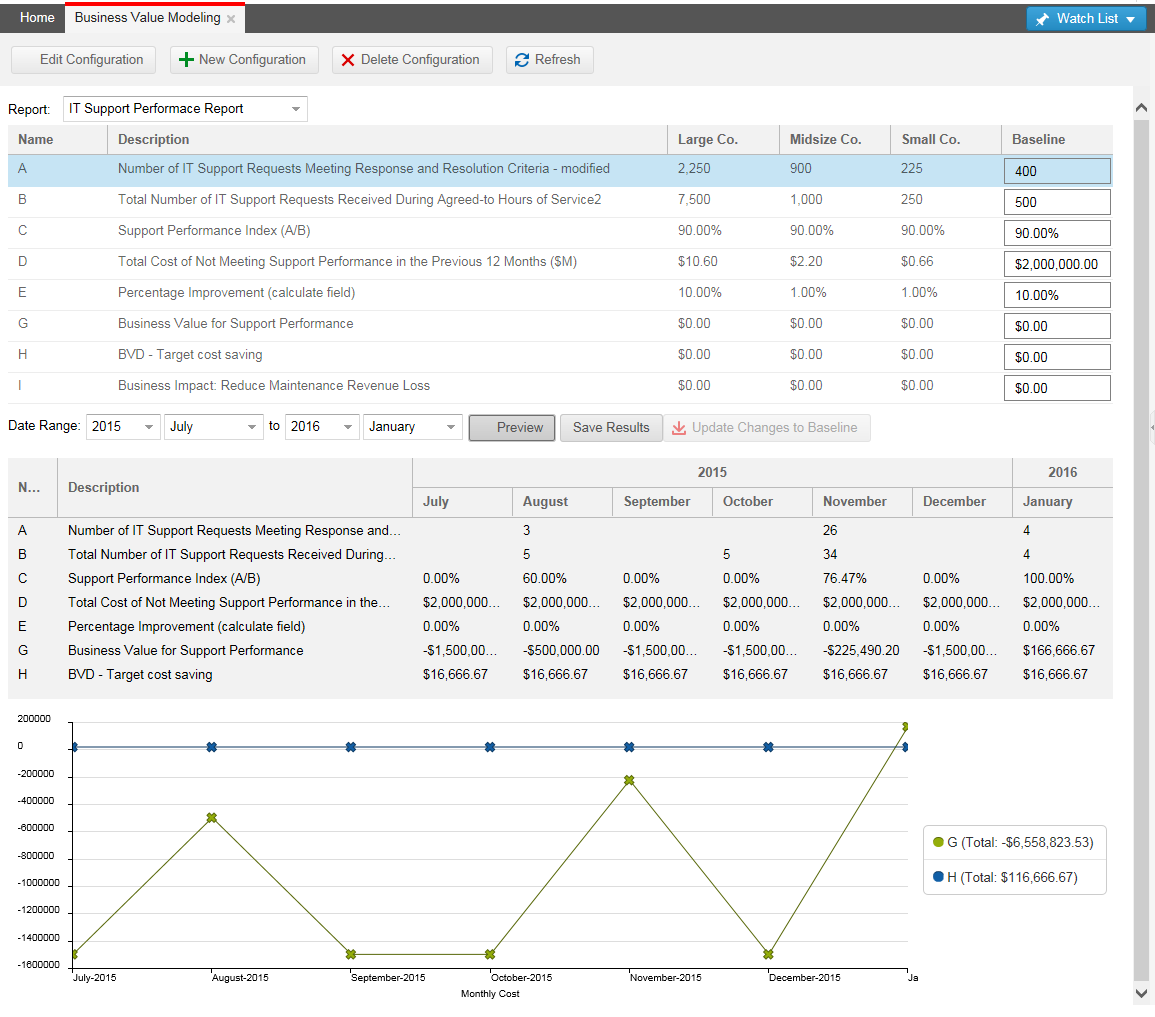This screenshot has height=1017, width=1155.
Task: Click the Update Changes to Baseline download icon
Action: coord(679,428)
